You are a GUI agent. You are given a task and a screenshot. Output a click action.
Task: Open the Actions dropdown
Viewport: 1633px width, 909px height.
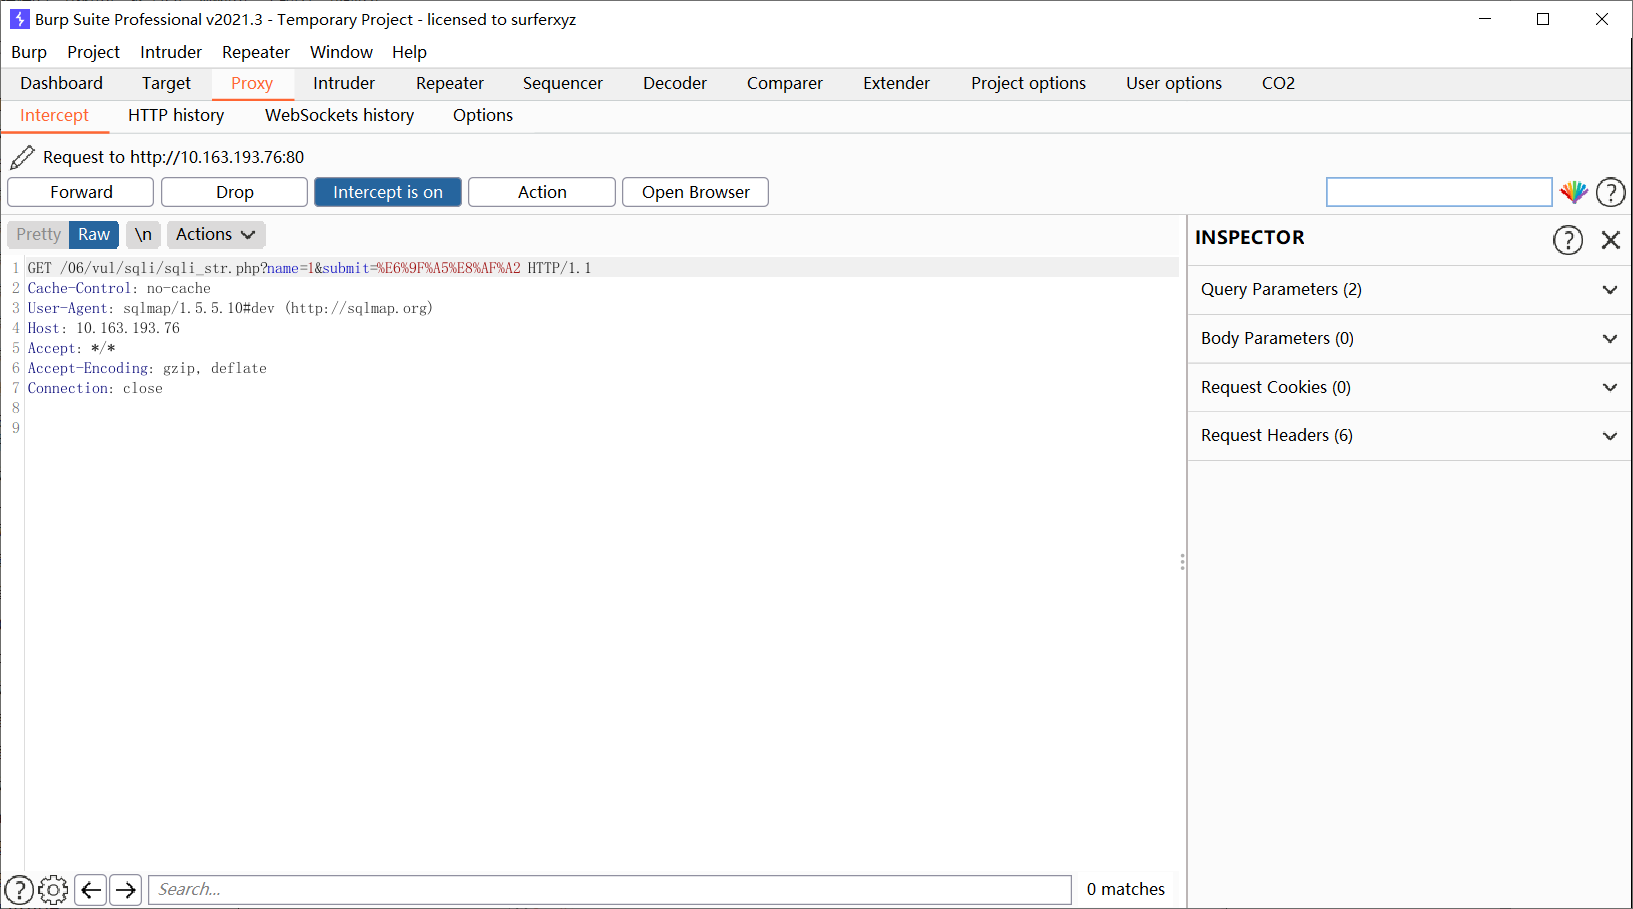point(216,234)
